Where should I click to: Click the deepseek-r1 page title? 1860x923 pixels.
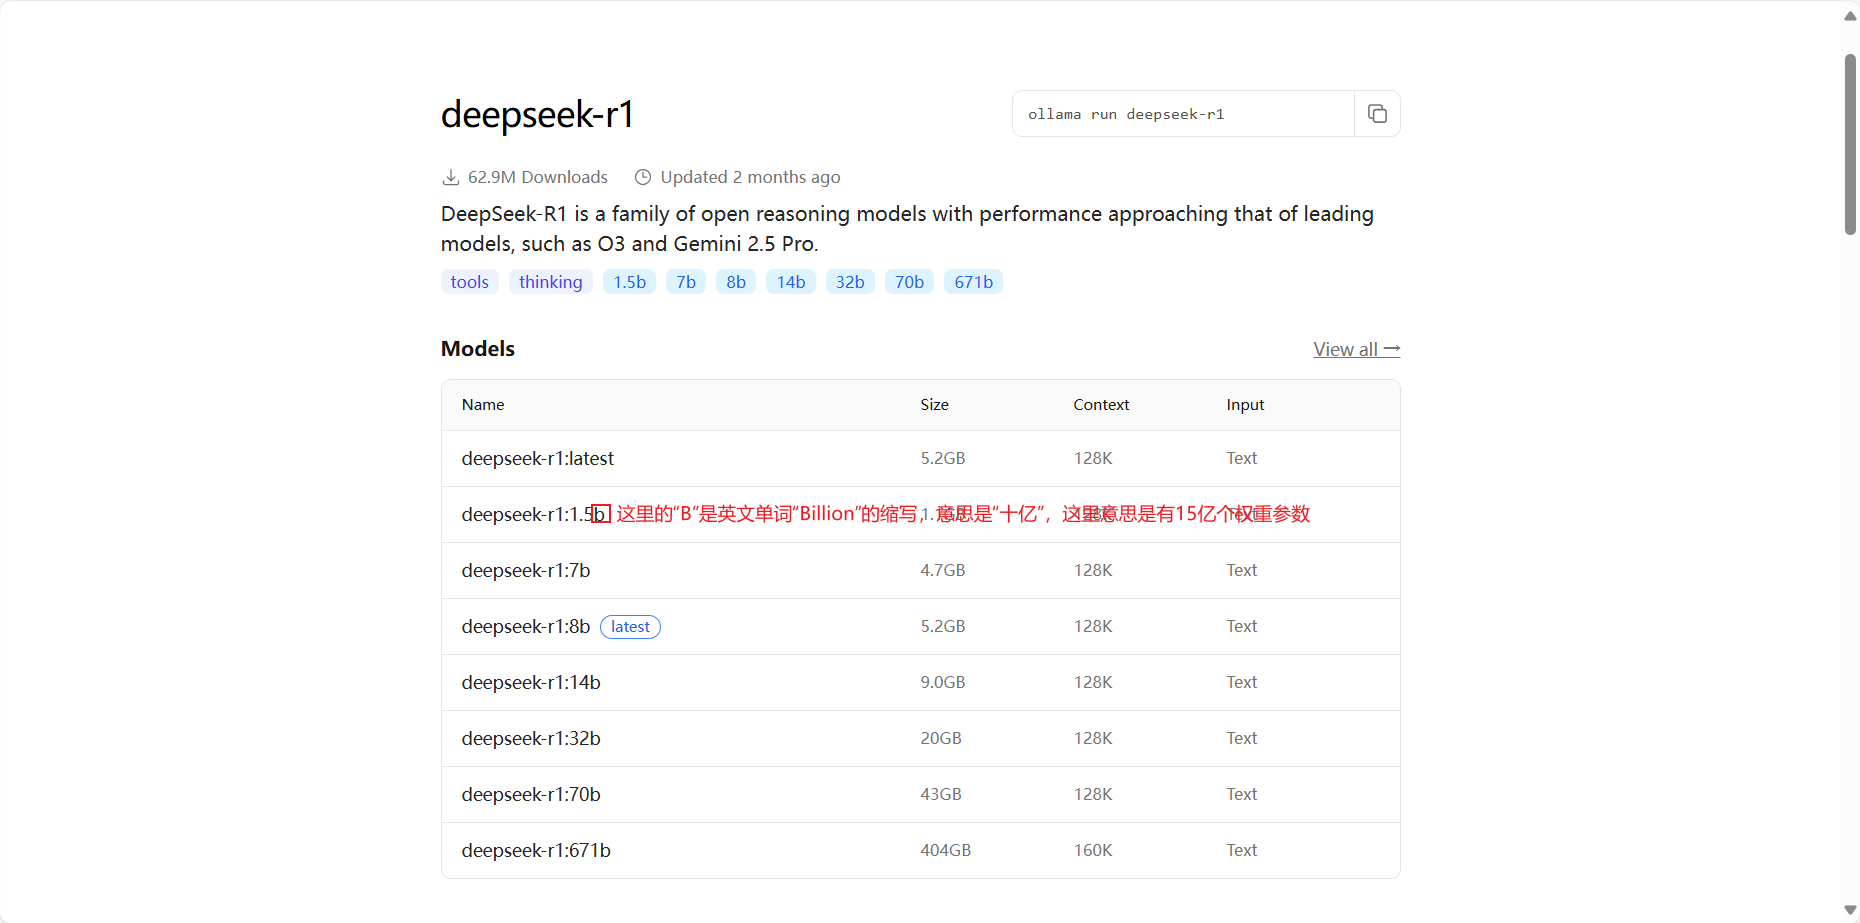[537, 115]
